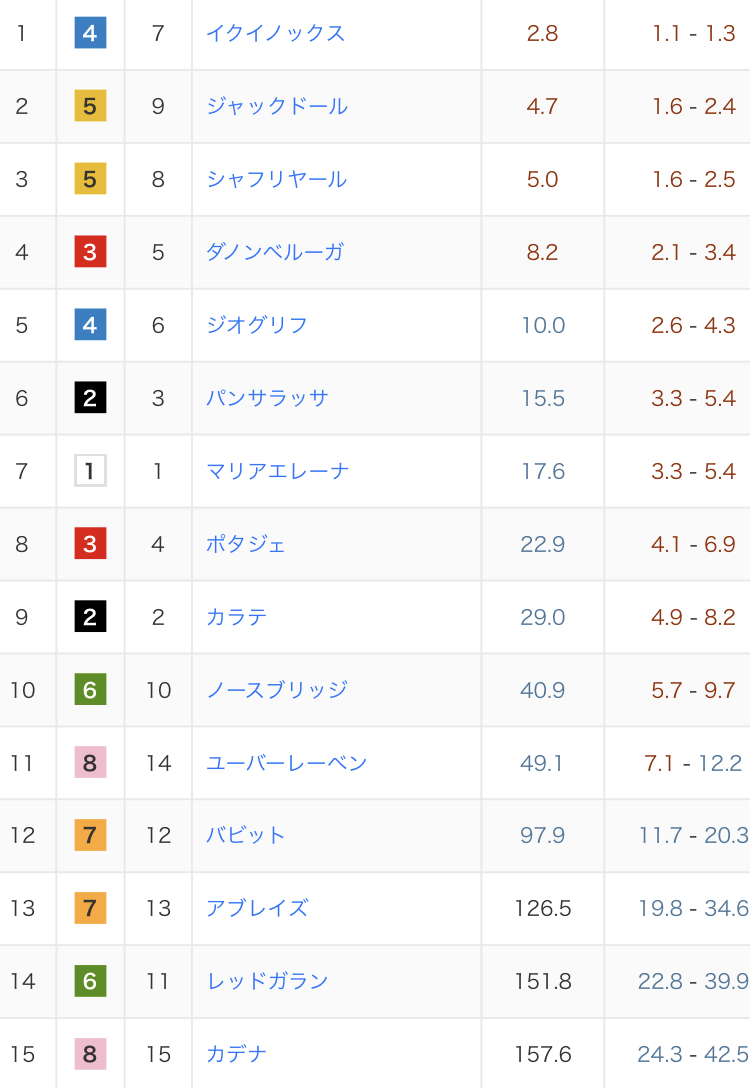Open the パンサラッサ horse link
The image size is (750, 1088).
pos(267,398)
